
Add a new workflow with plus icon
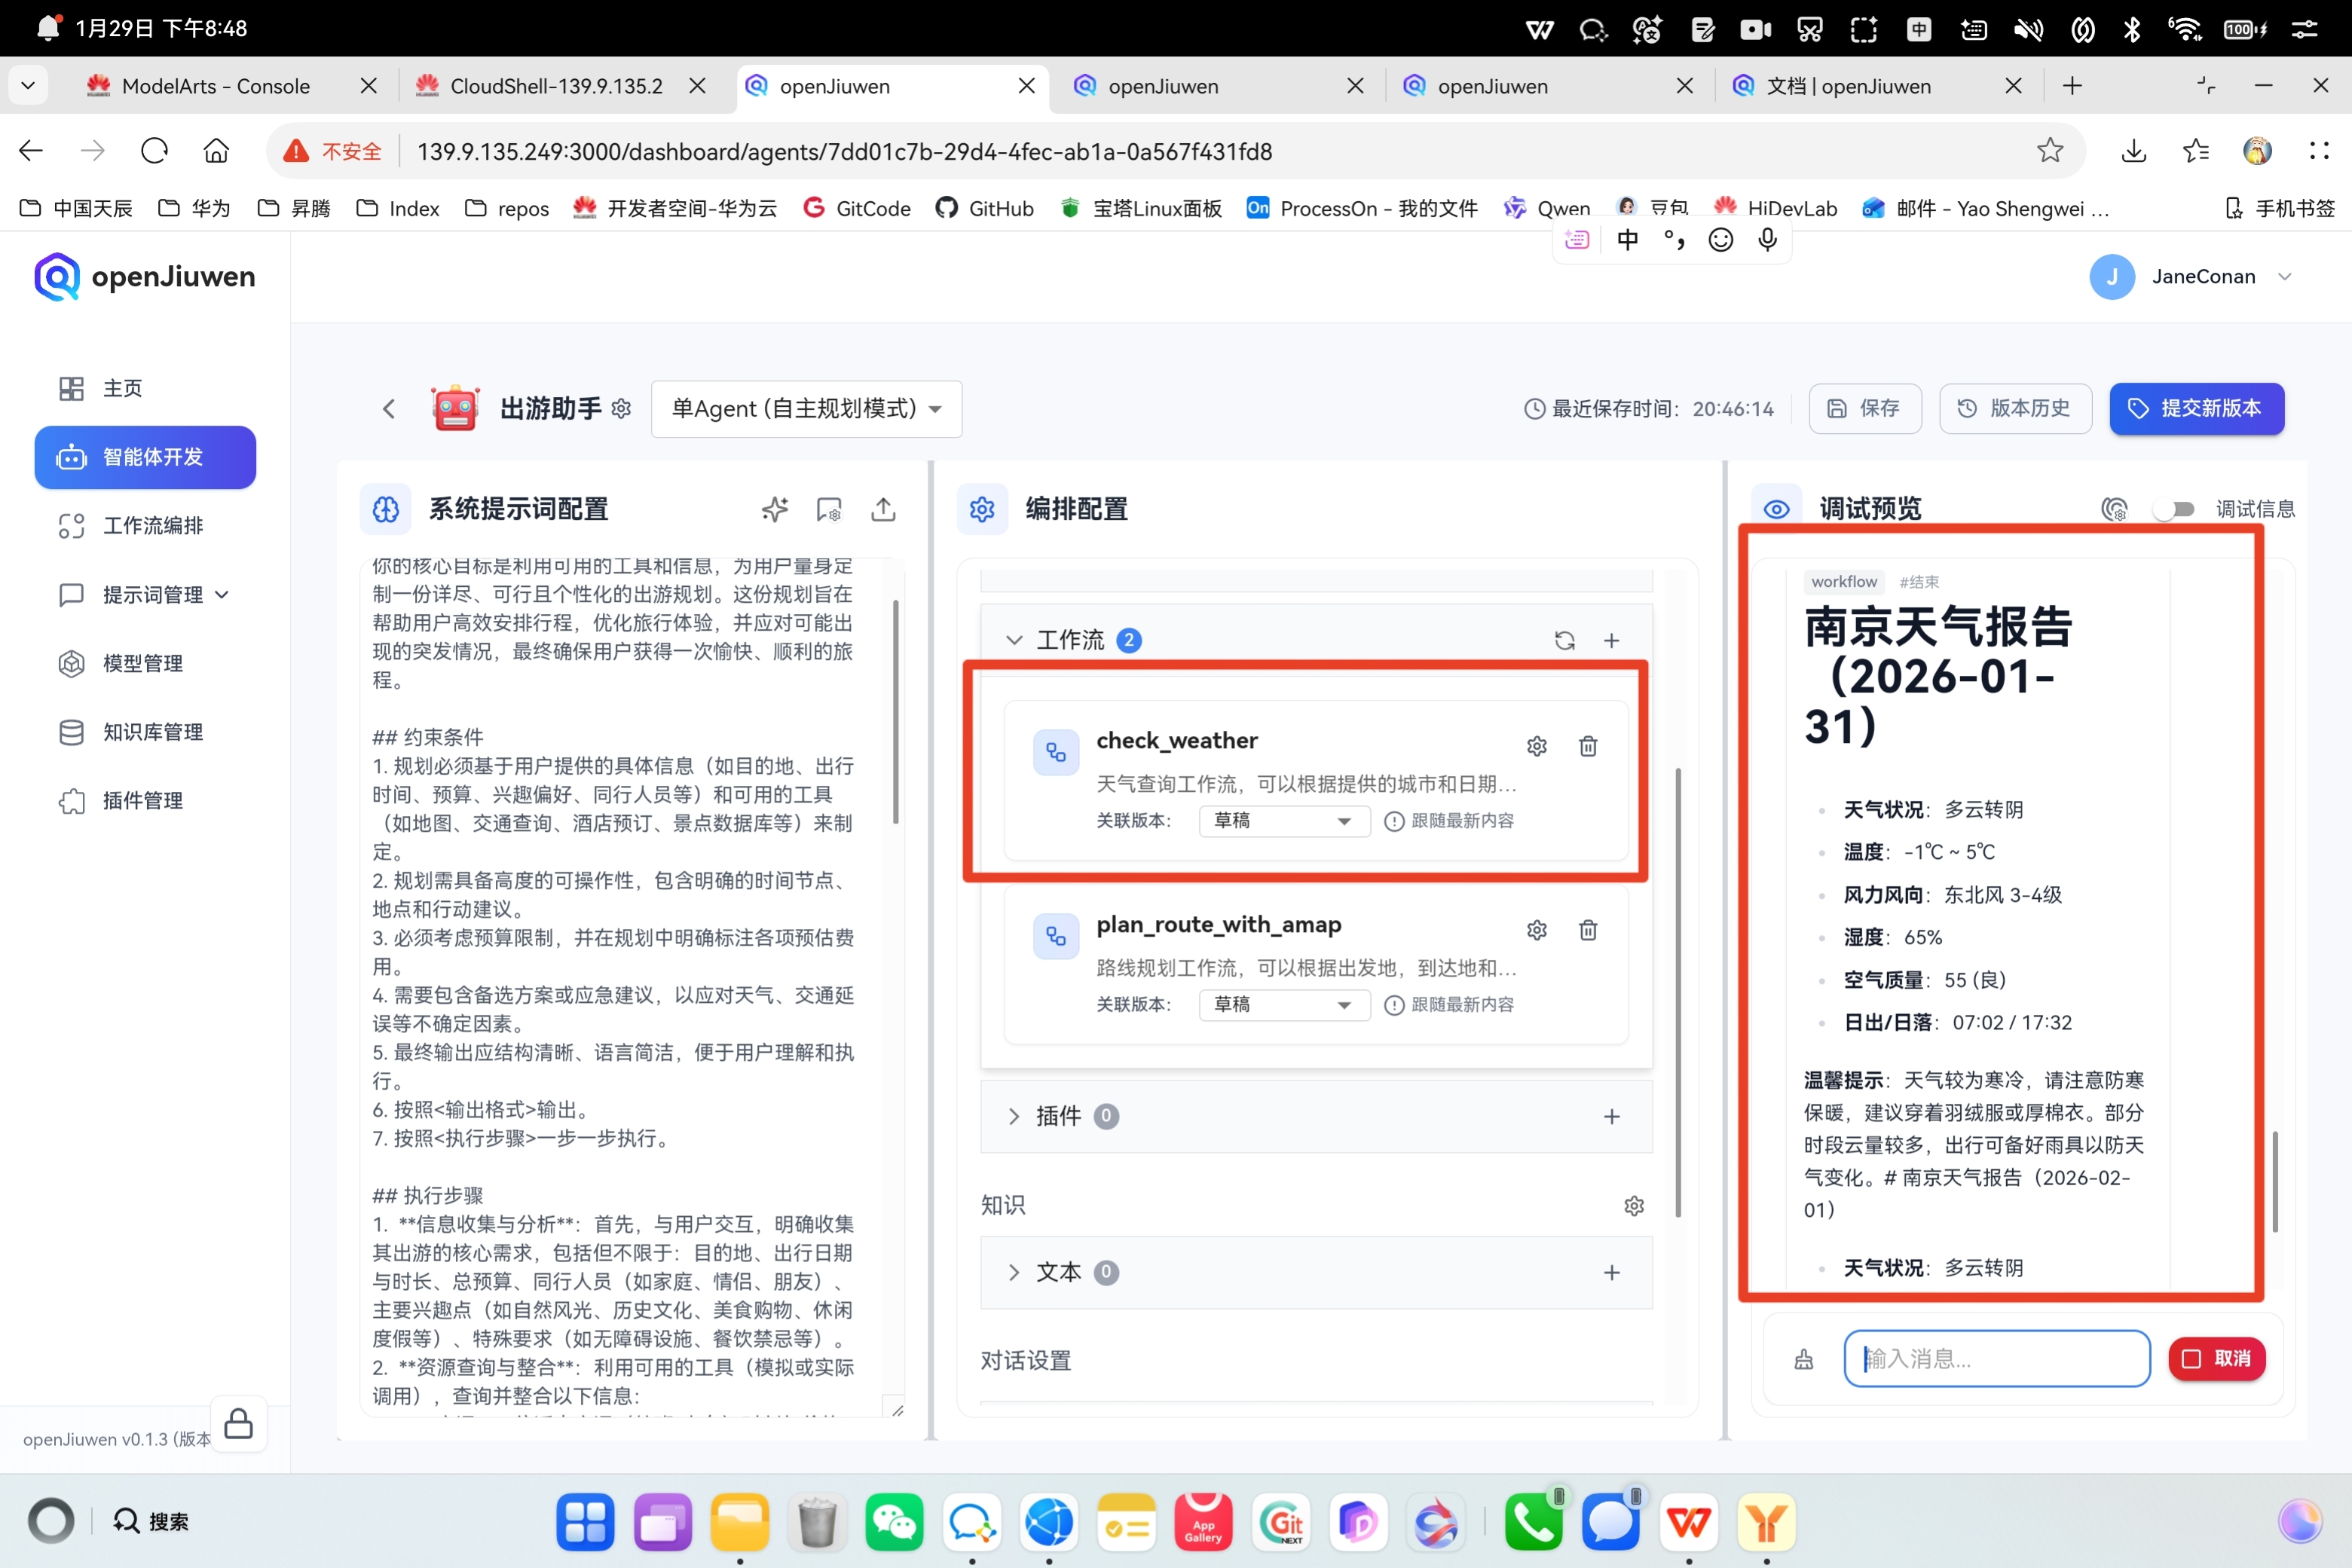tap(1611, 640)
